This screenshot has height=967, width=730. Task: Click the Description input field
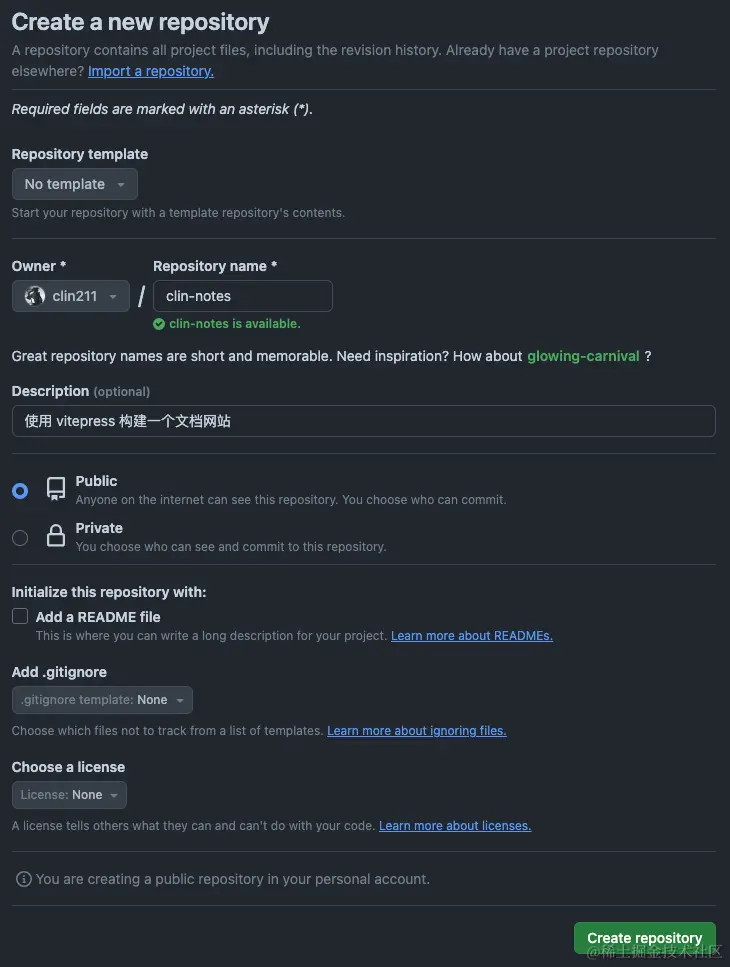[364, 421]
